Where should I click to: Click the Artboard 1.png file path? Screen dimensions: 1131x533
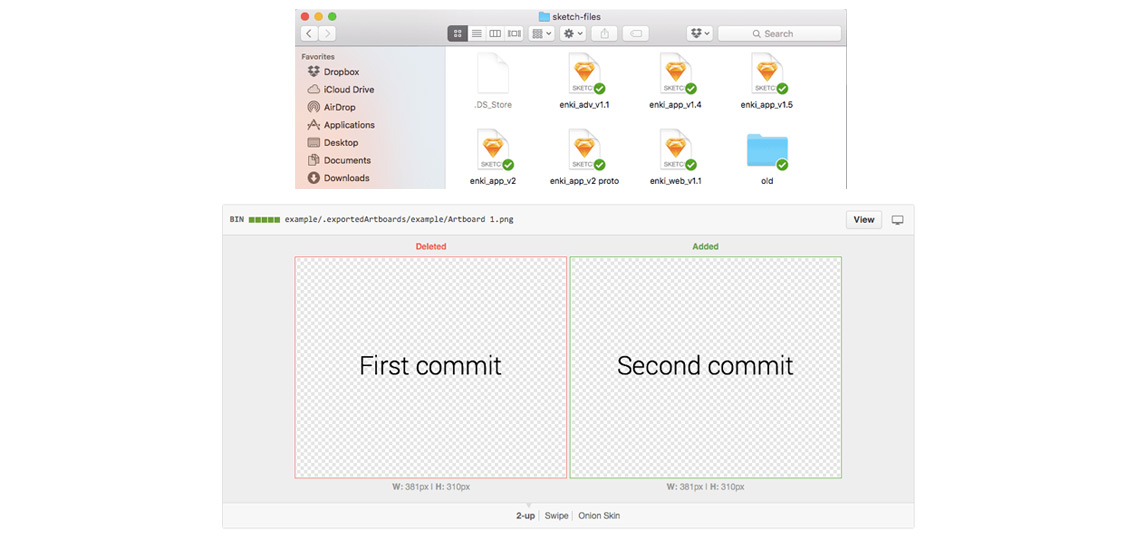tap(399, 220)
